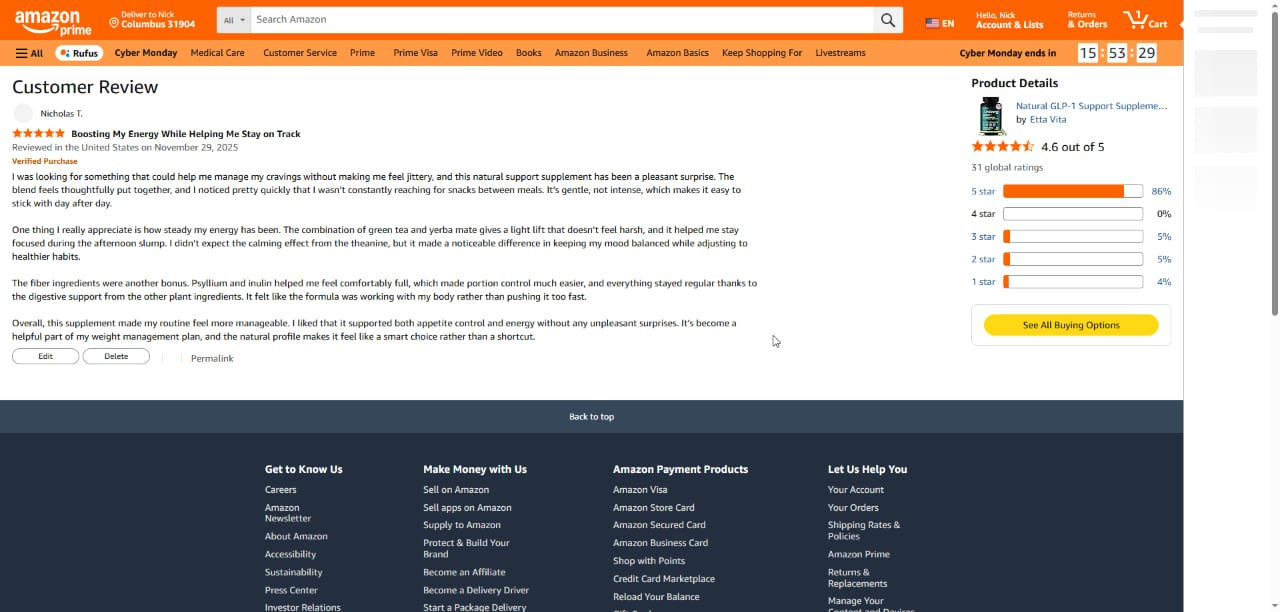This screenshot has height=612, width=1280.
Task: Open Press Center footer link
Action: click(291, 591)
